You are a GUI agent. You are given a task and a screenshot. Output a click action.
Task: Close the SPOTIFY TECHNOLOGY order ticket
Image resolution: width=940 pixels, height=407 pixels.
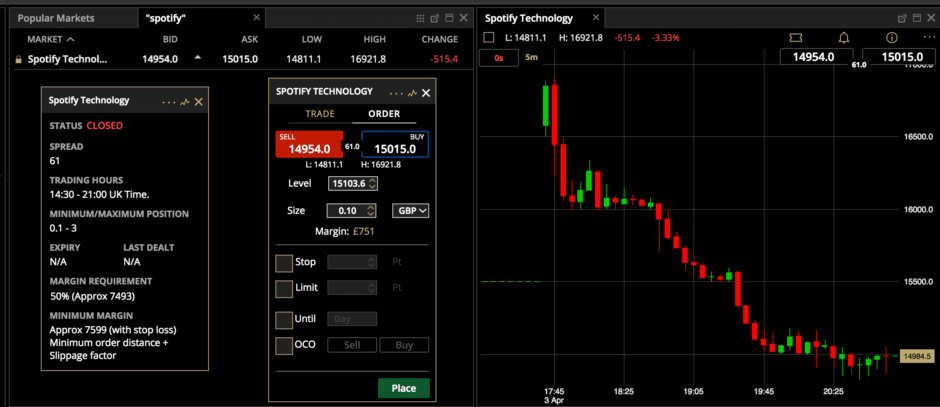coord(426,93)
